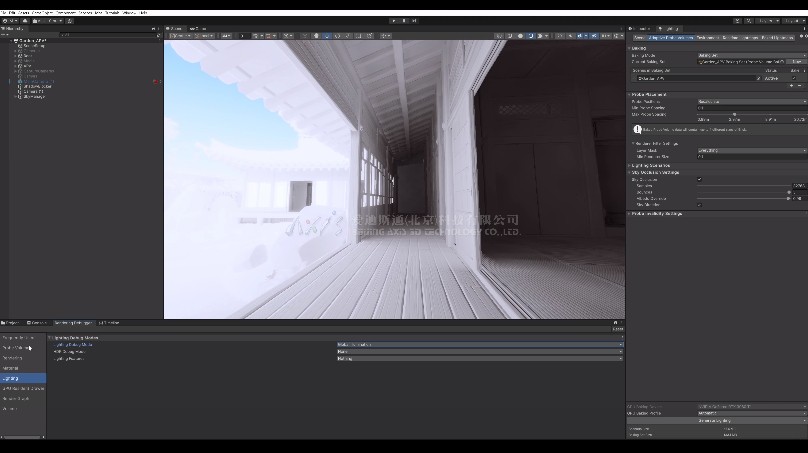
Task: Click the Step frame button
Action: tap(413, 20)
